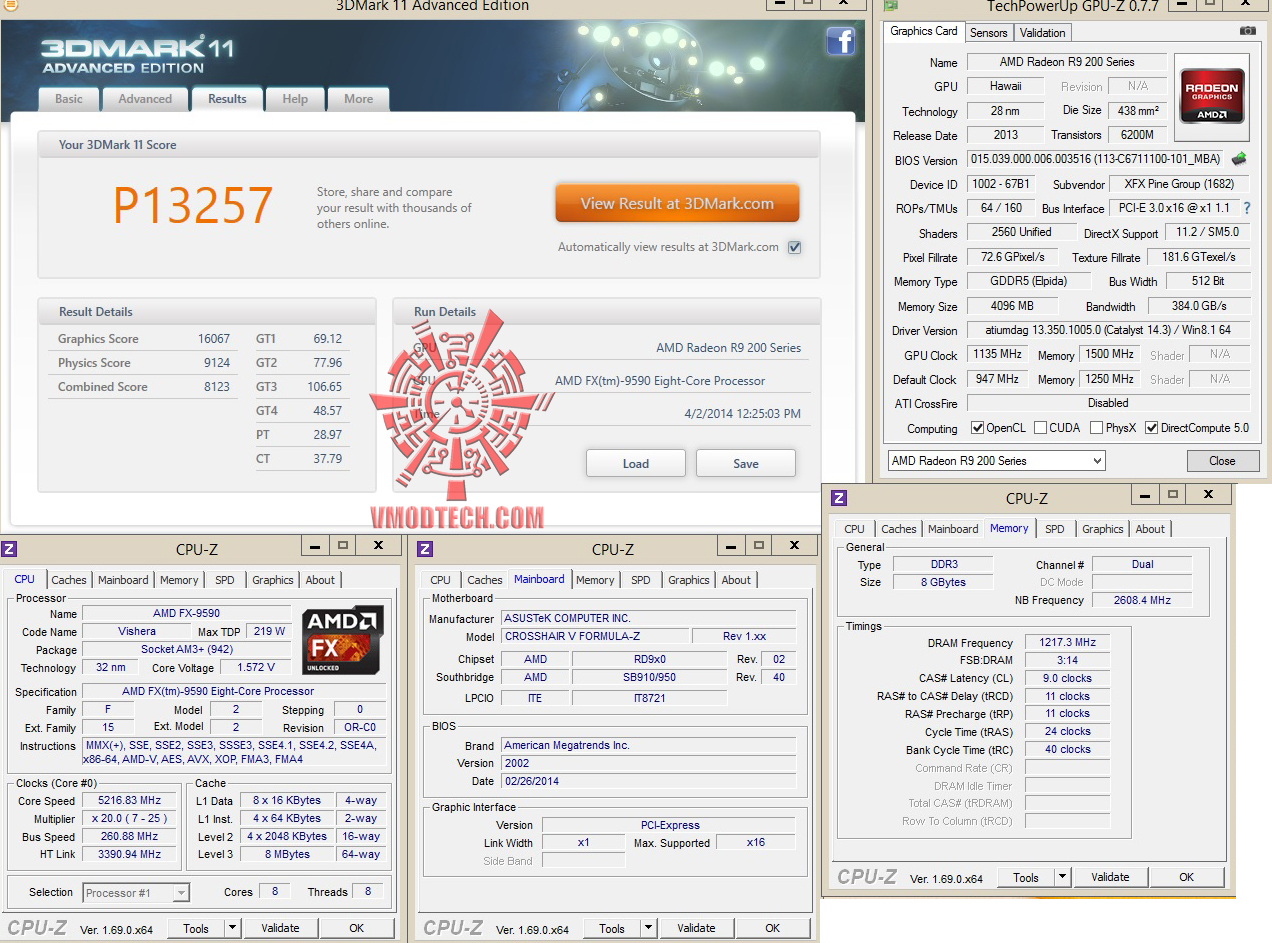Open the More tab in 3DMark 11
The height and width of the screenshot is (943, 1272).
(359, 99)
